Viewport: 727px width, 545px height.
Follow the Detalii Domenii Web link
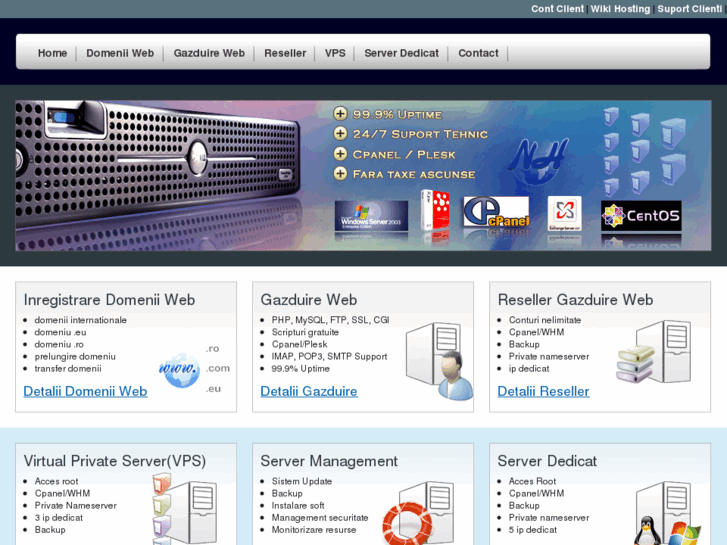coord(85,391)
